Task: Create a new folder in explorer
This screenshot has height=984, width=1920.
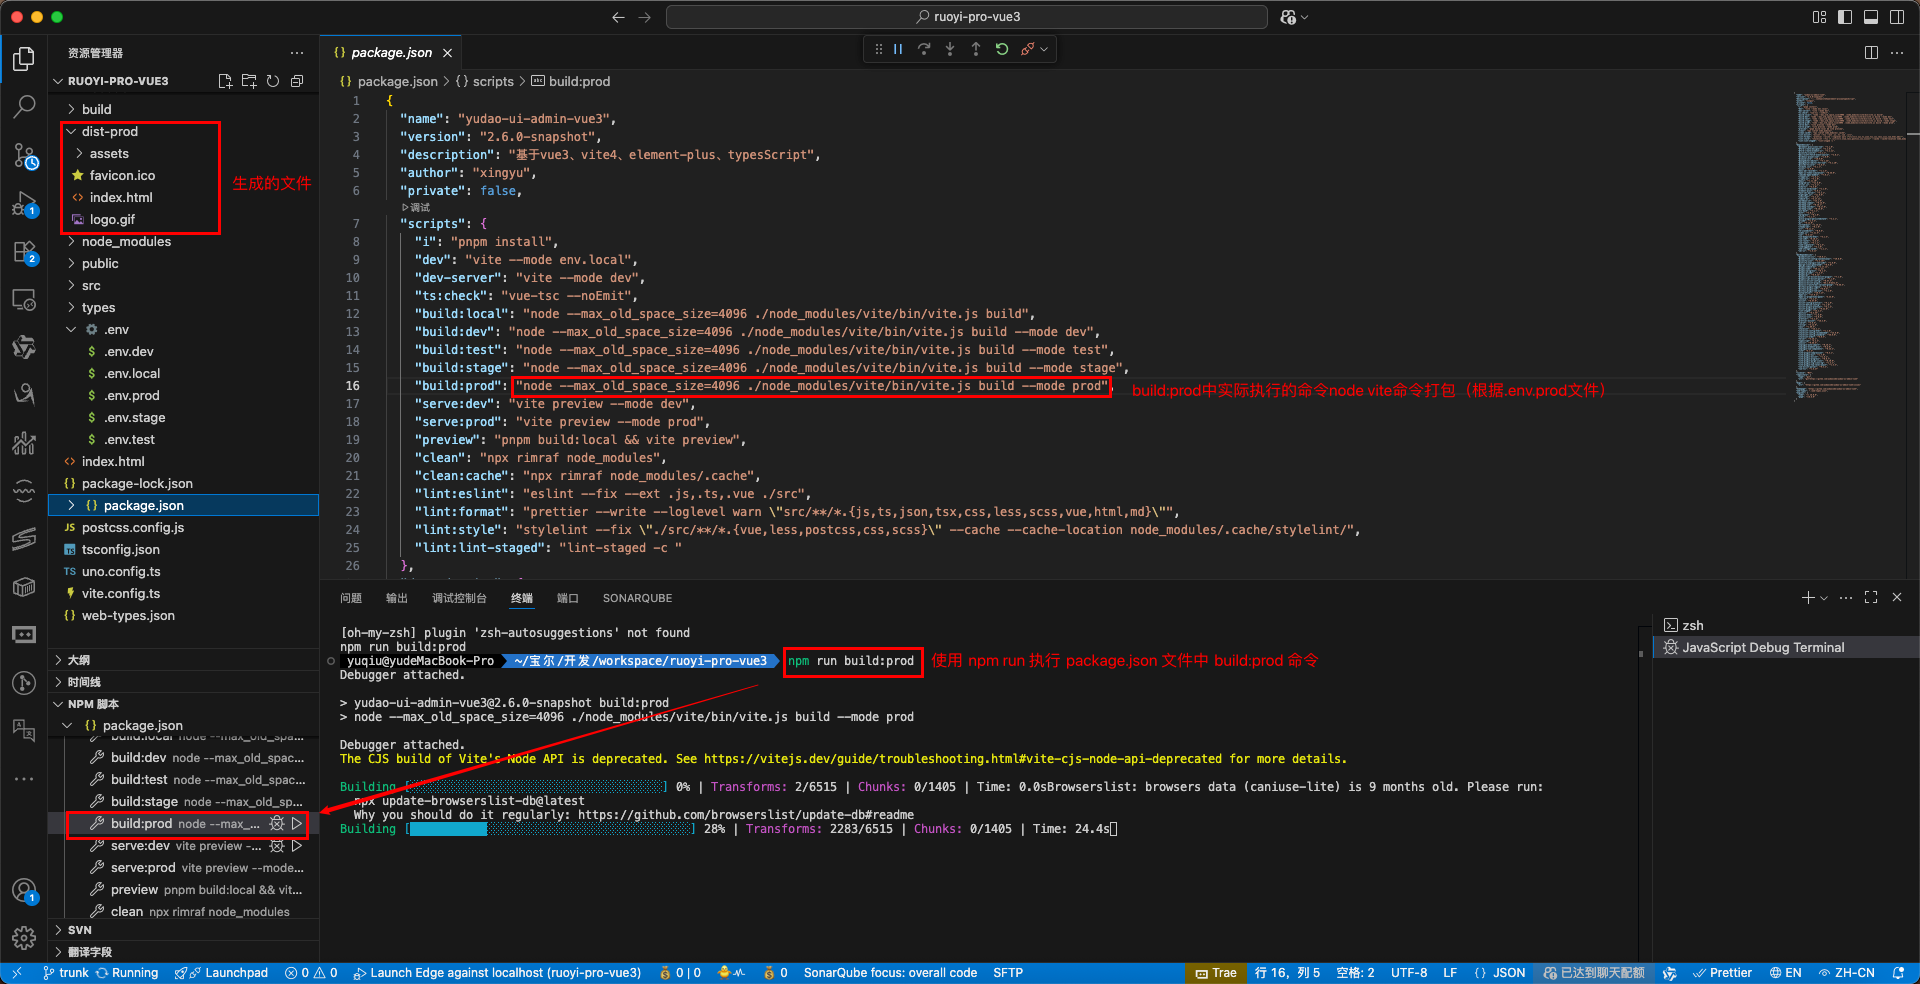Action: point(249,81)
